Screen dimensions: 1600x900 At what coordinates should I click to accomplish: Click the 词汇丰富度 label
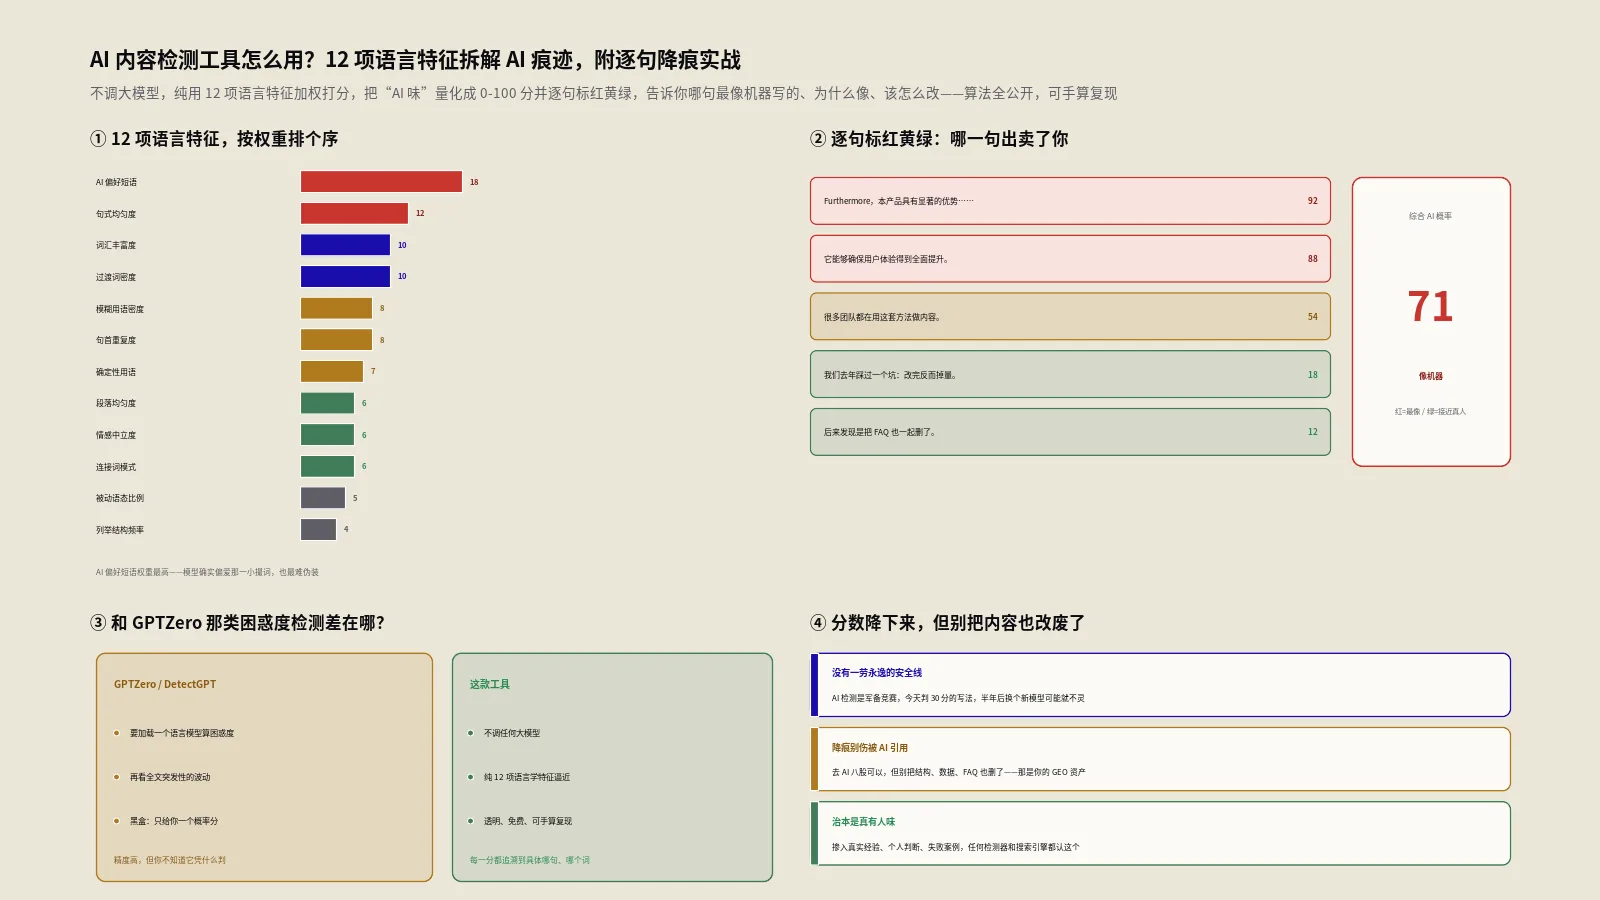116,245
